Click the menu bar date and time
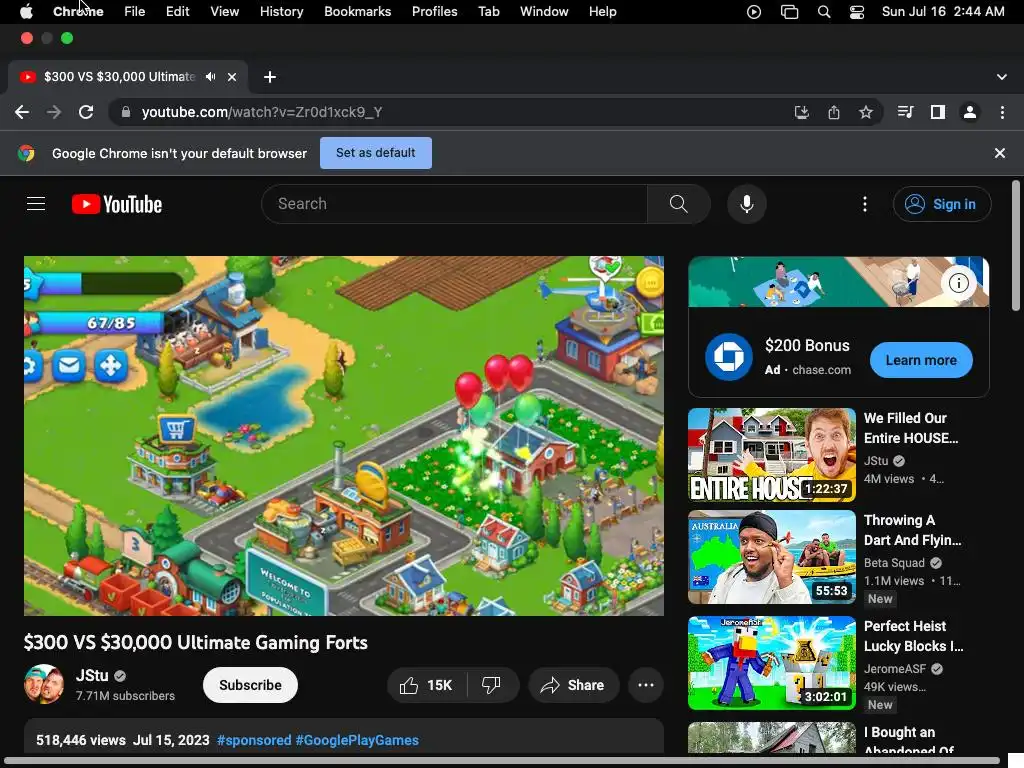Viewport: 1024px width, 768px height. (x=942, y=12)
